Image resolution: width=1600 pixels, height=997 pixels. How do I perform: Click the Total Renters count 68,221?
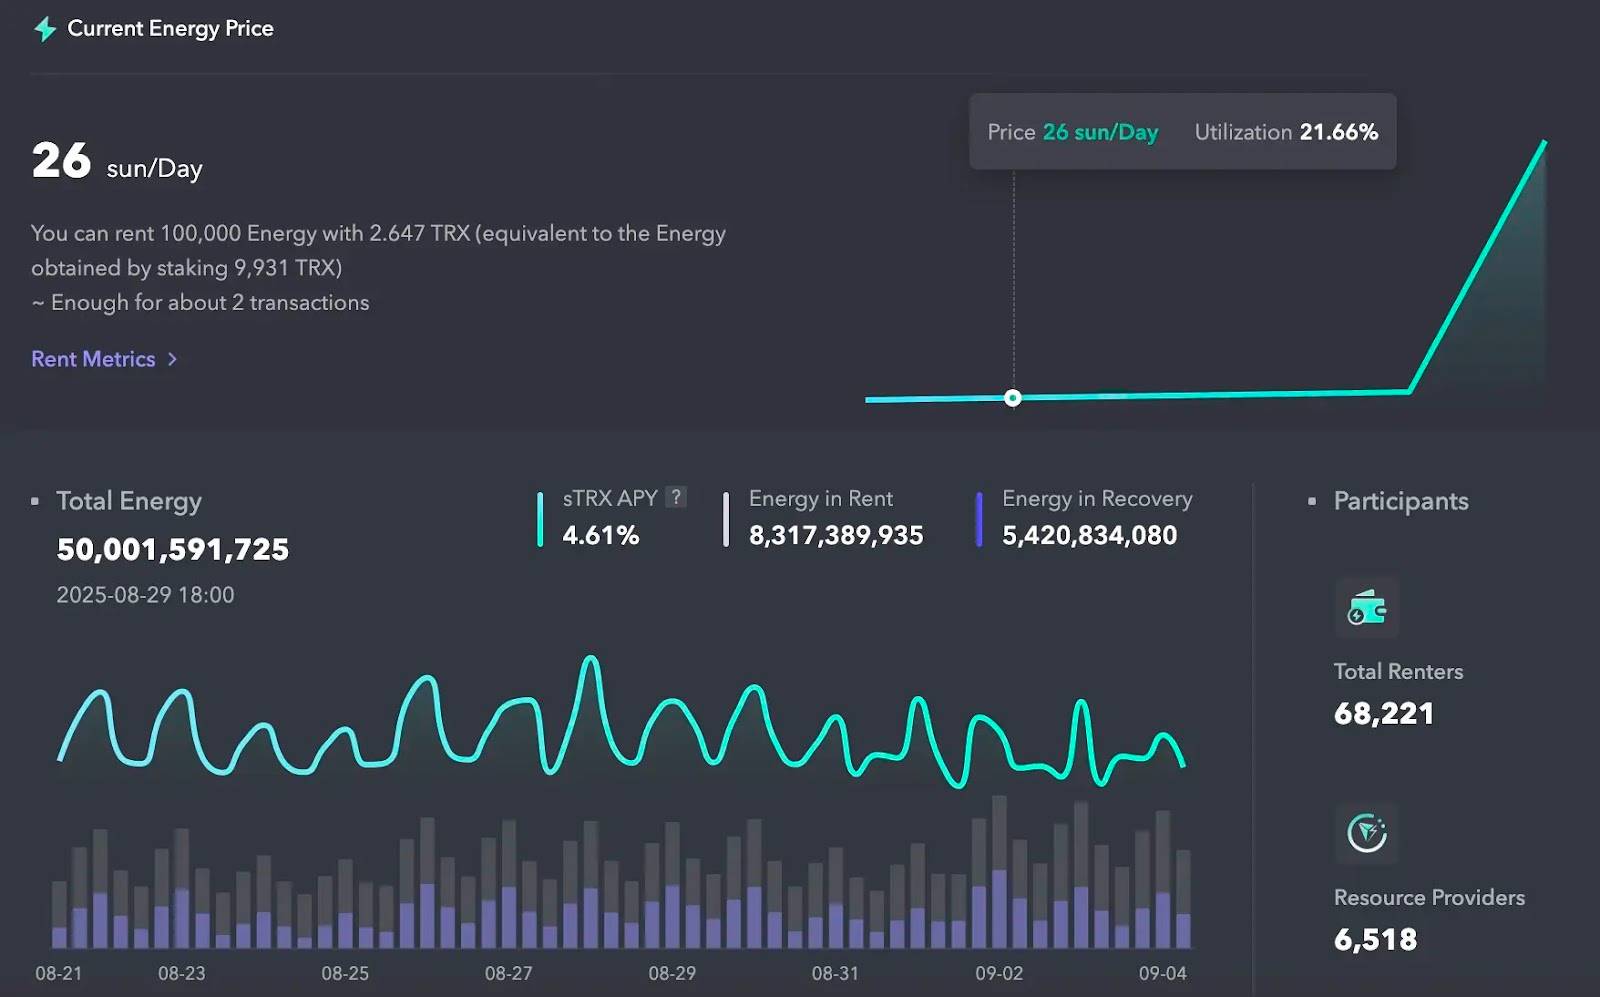tap(1384, 713)
